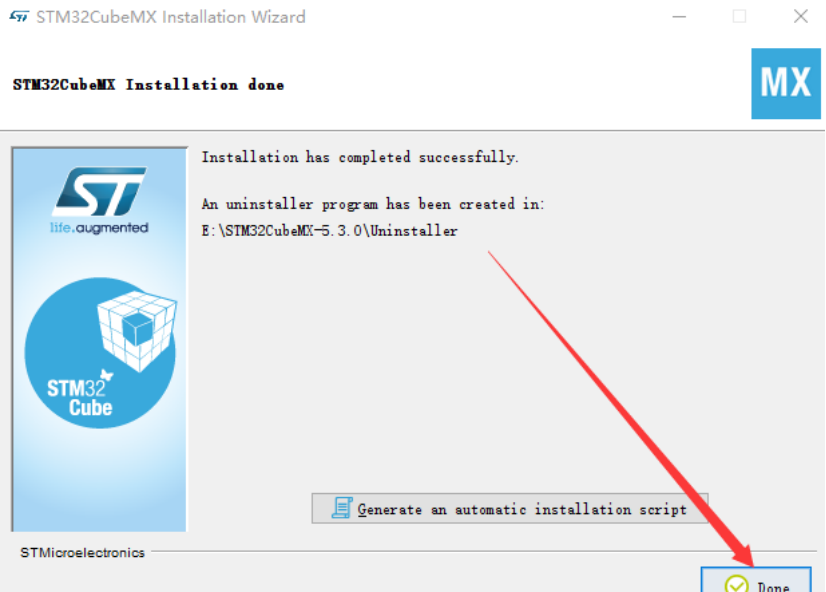
Task: Minimize the installation wizard window
Action: [679, 16]
